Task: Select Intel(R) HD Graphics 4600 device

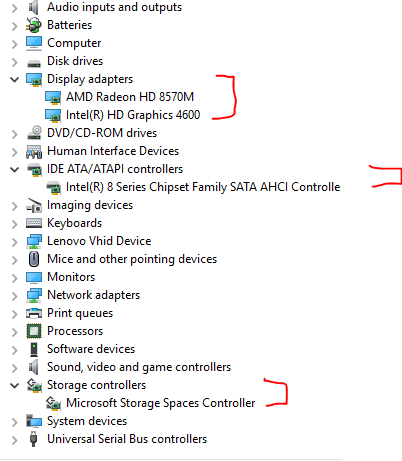Action: pyautogui.click(x=133, y=115)
